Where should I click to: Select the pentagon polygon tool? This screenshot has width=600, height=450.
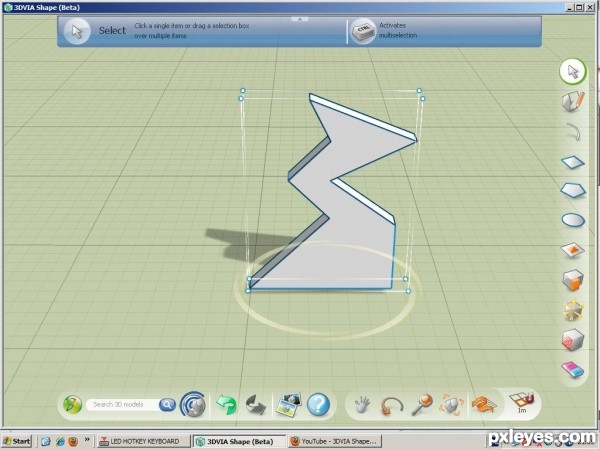(x=573, y=190)
